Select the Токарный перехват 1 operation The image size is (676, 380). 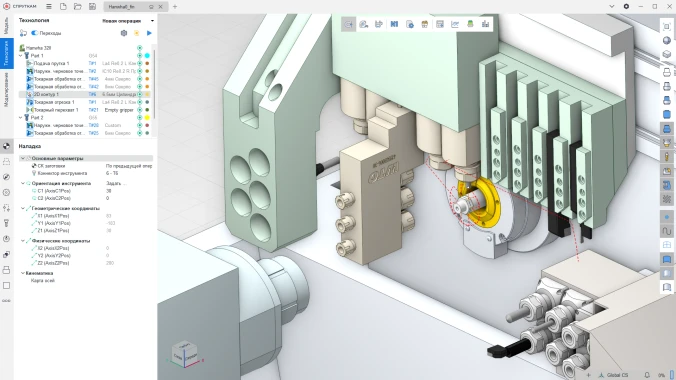click(x=56, y=110)
